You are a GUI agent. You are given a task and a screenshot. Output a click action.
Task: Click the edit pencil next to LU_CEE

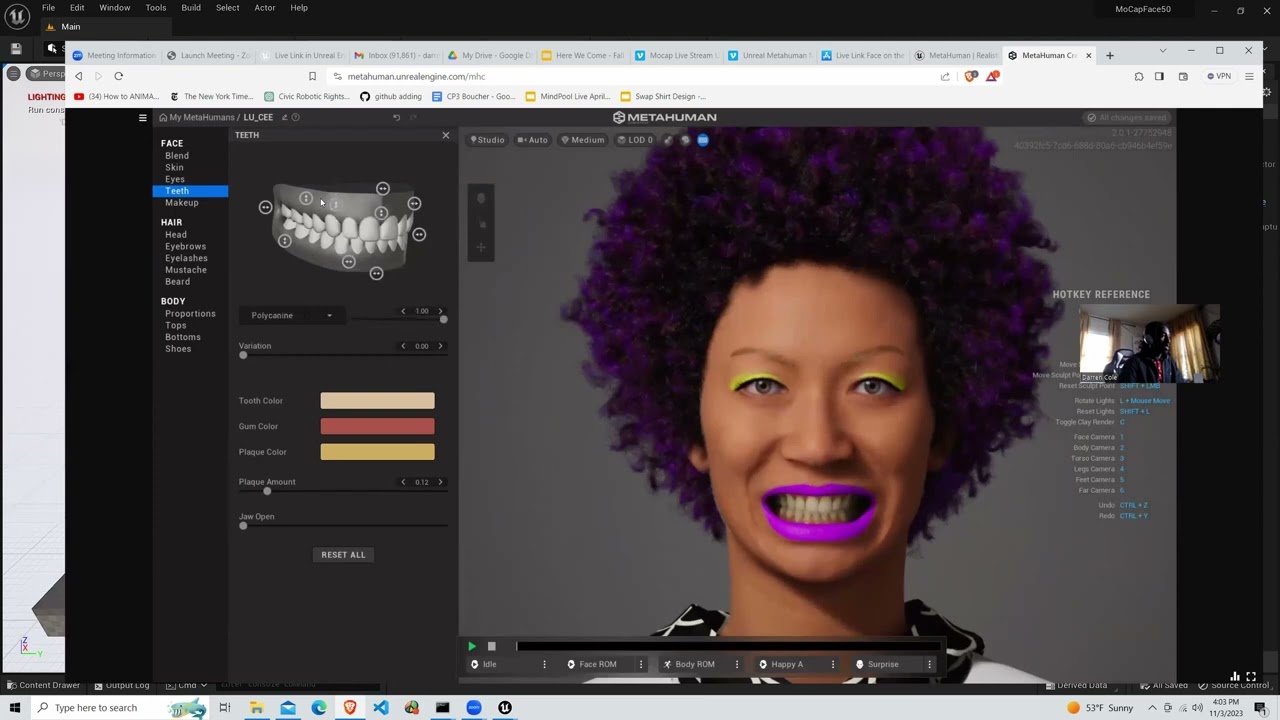click(x=284, y=117)
